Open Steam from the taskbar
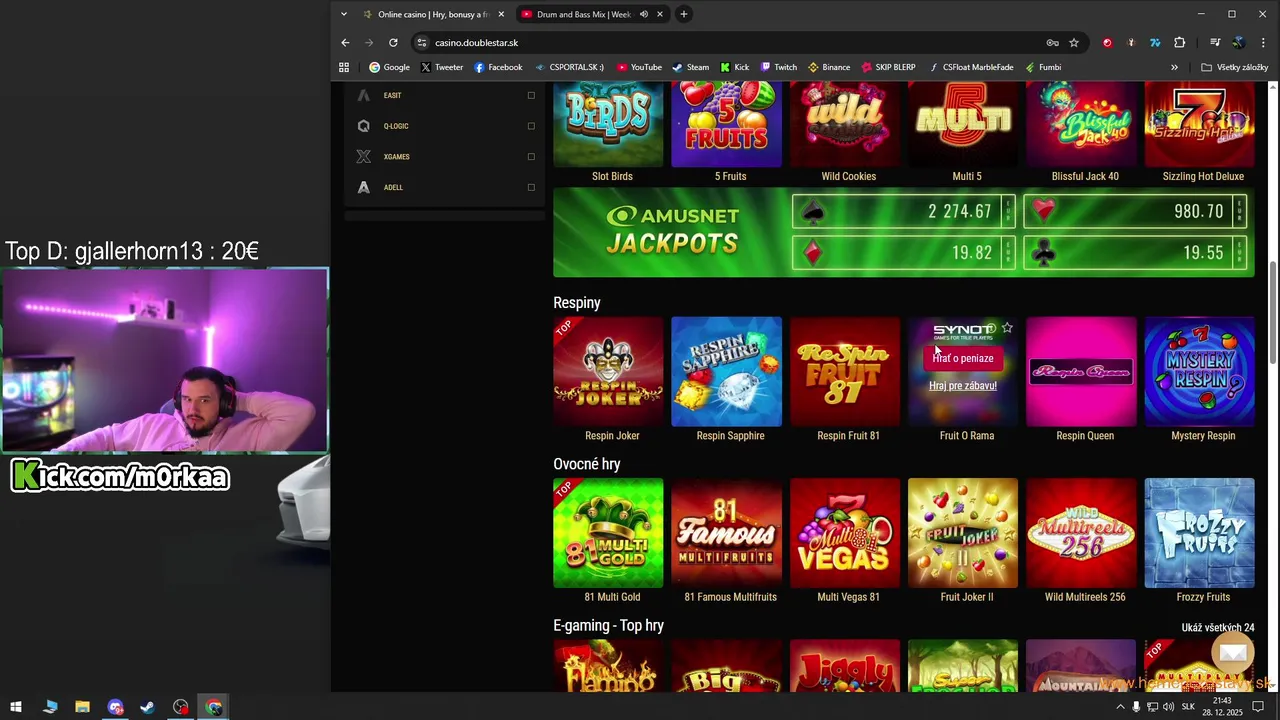The width and height of the screenshot is (1280, 720). tap(147, 707)
